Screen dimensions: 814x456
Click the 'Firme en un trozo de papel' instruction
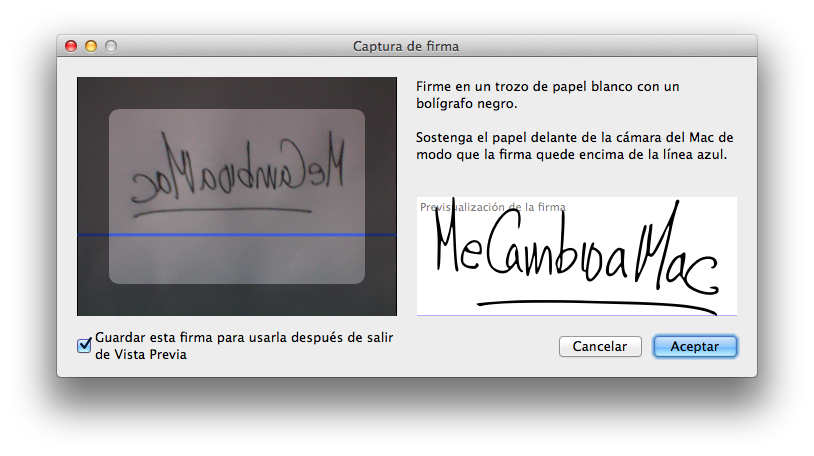pos(548,95)
